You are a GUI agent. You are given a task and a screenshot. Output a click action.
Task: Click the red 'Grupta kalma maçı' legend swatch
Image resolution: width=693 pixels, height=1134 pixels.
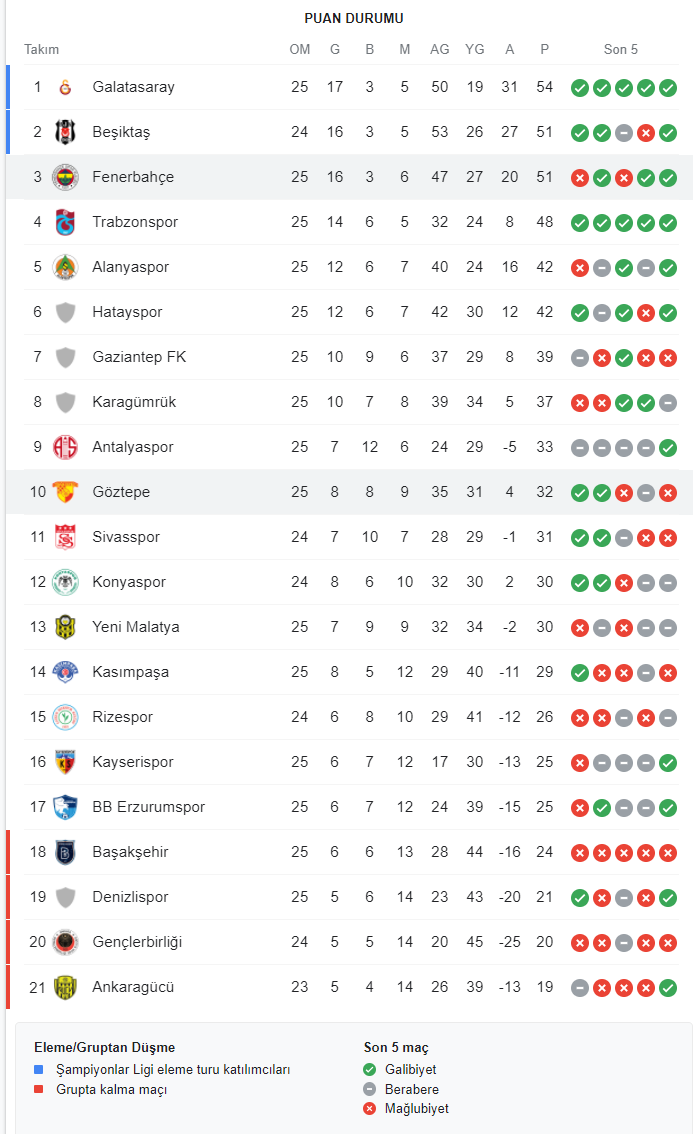[38, 1090]
